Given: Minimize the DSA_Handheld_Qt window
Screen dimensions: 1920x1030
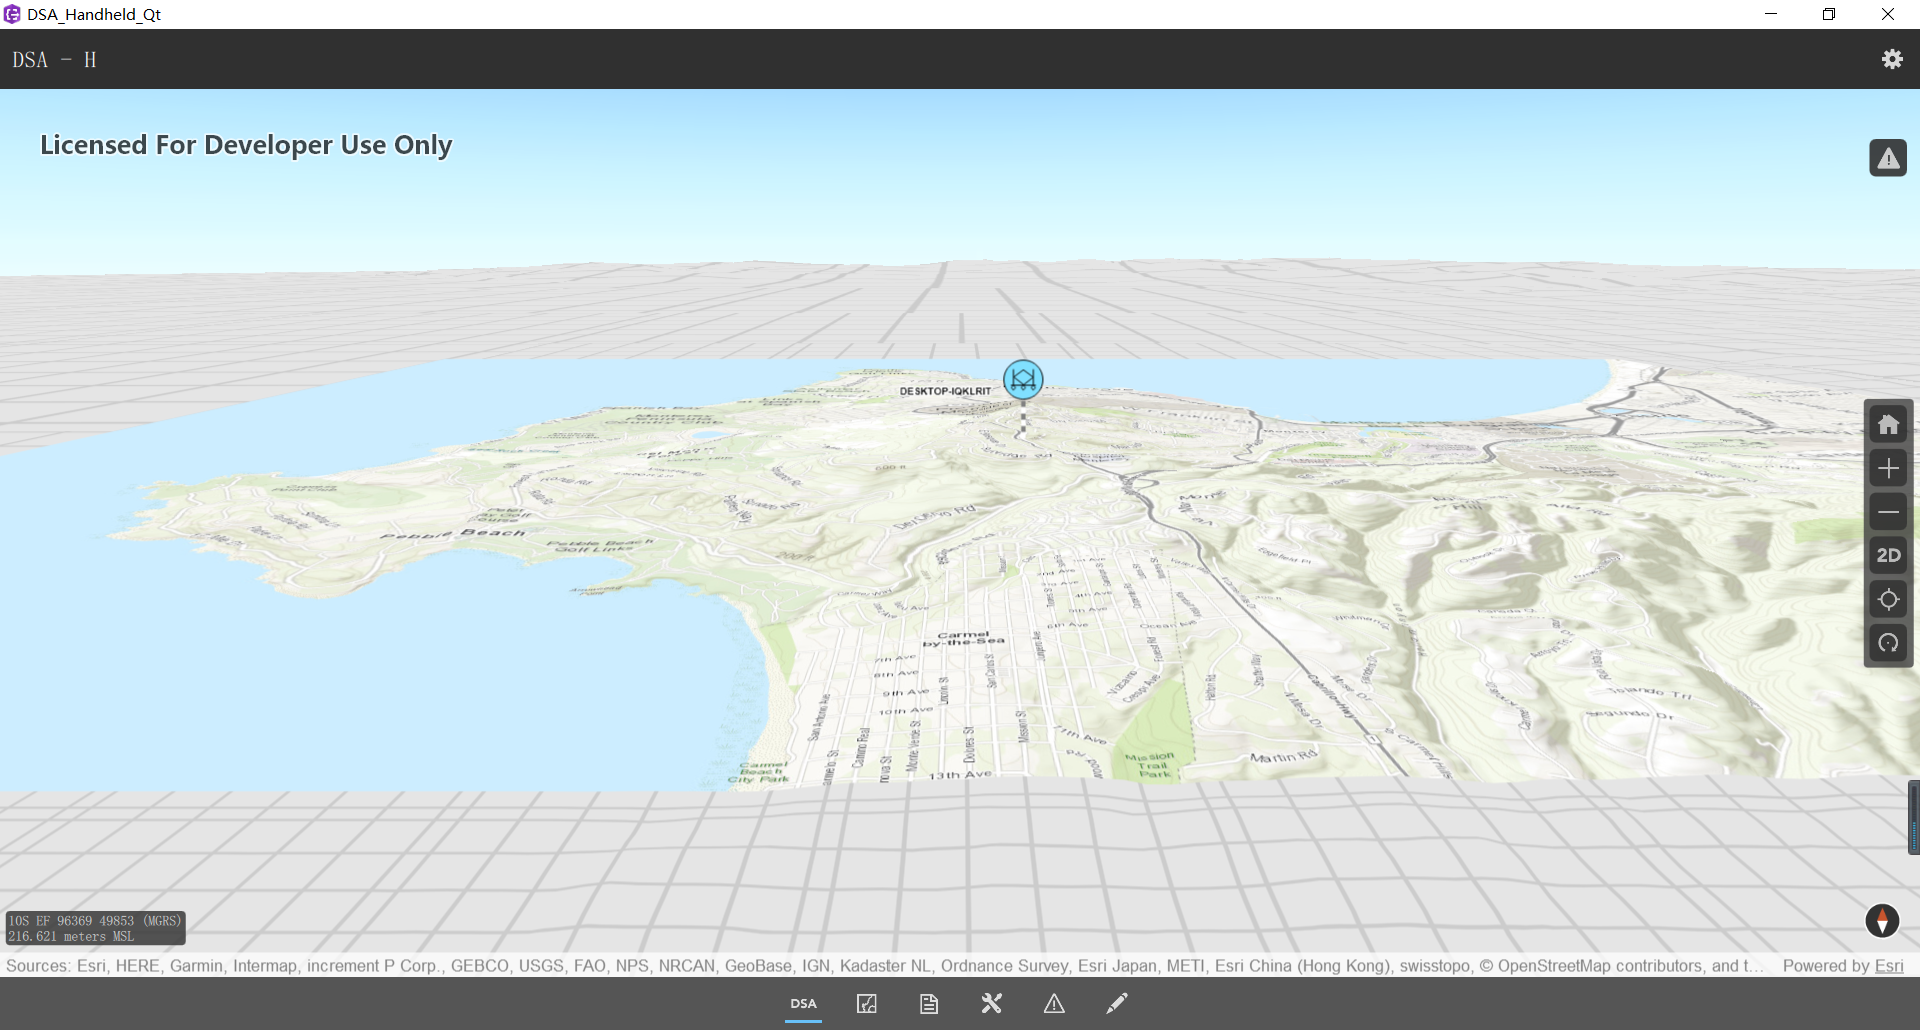Looking at the screenshot, I should pyautogui.click(x=1771, y=14).
